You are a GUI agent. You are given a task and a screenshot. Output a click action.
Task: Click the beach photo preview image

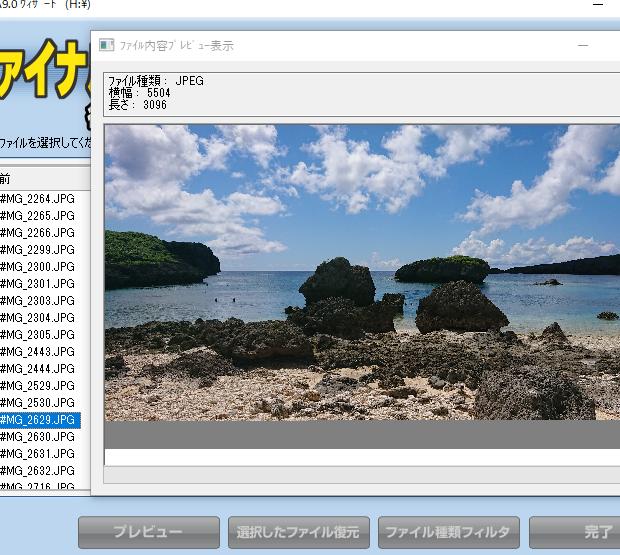pyautogui.click(x=362, y=272)
